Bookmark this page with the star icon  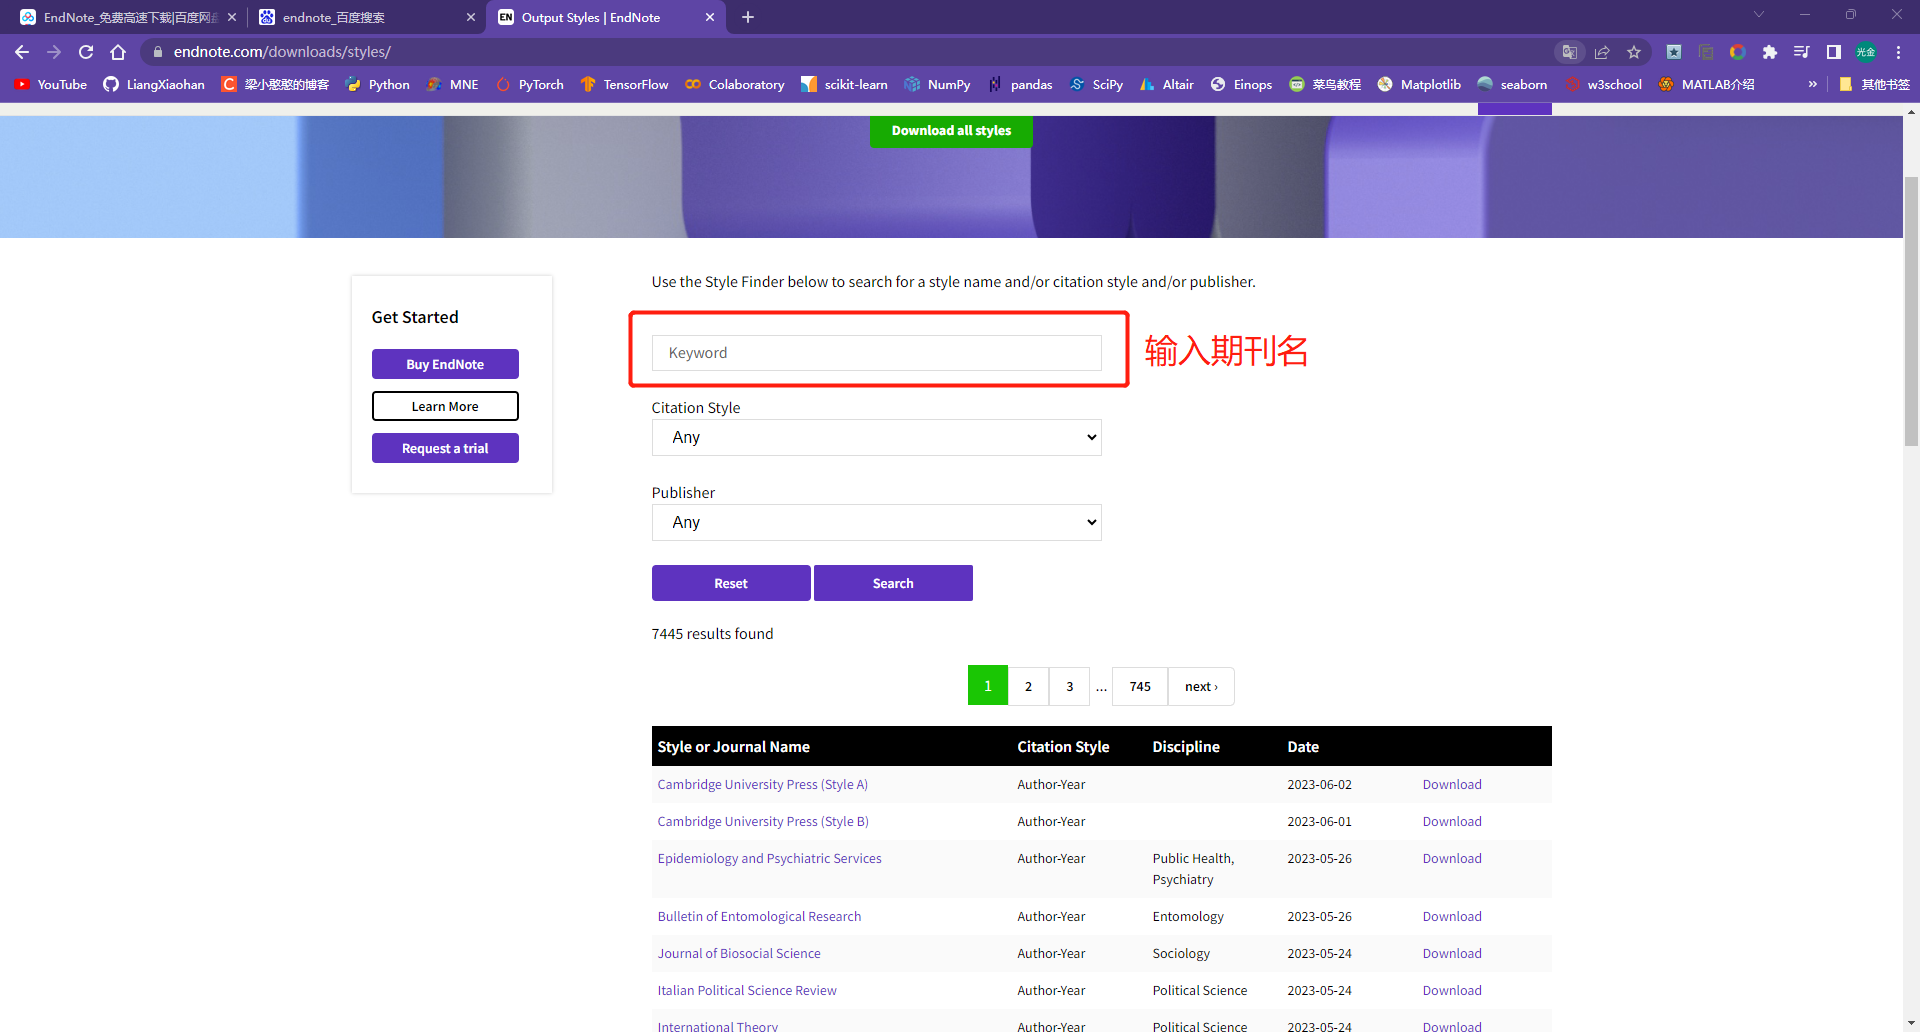pyautogui.click(x=1634, y=52)
